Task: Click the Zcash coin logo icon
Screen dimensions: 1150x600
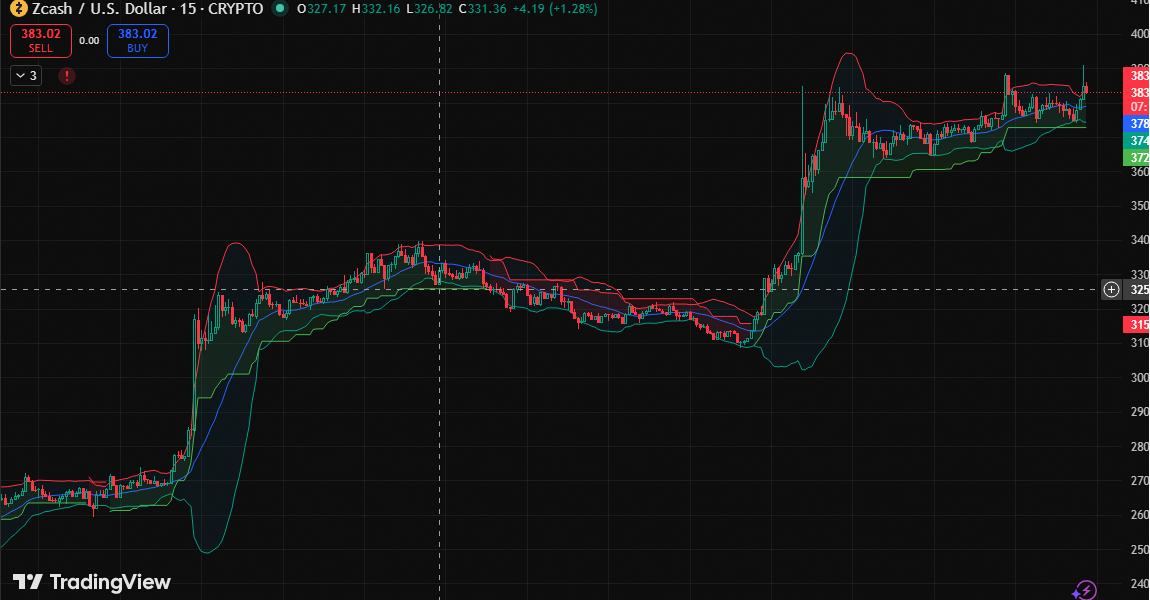Action: (18, 8)
